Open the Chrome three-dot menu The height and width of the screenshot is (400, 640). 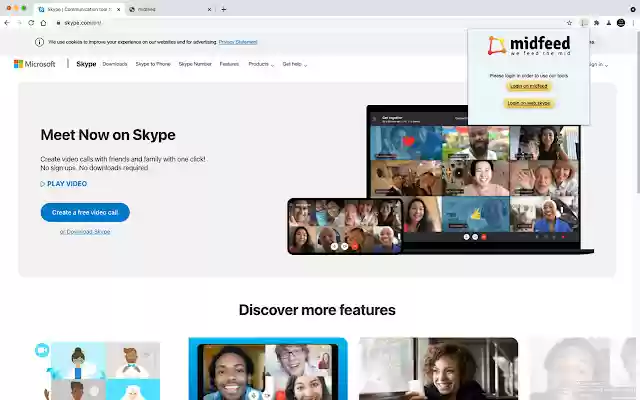(x=633, y=23)
